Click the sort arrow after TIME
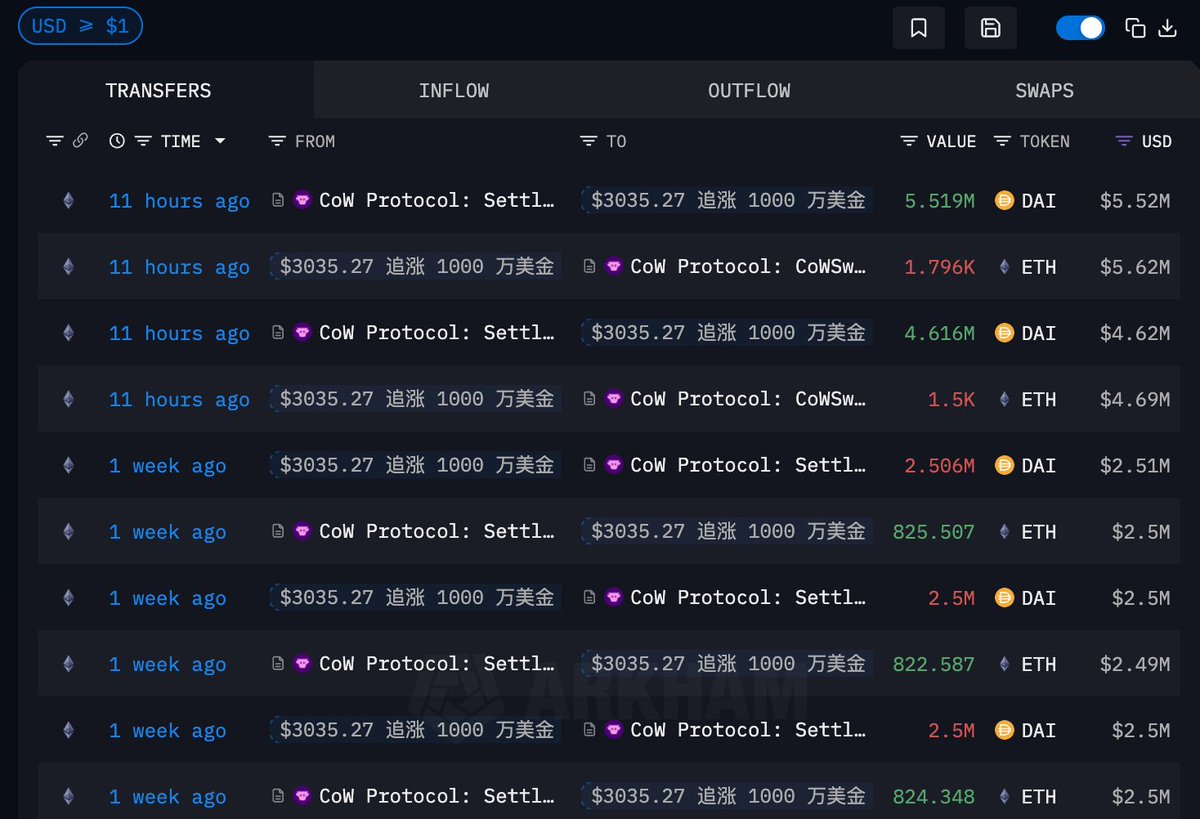 point(219,141)
